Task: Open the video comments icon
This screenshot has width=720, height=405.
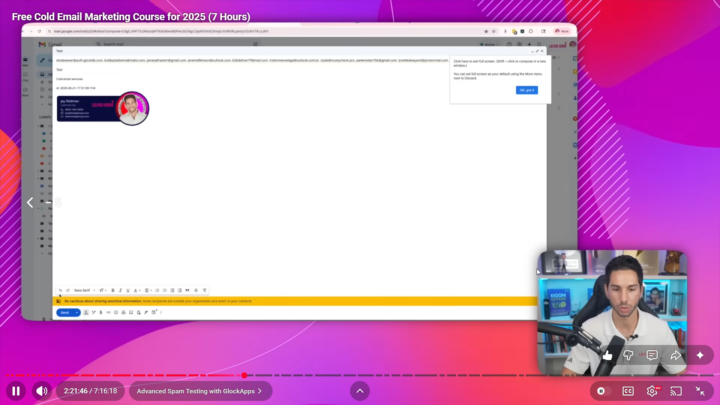Action: [x=652, y=355]
